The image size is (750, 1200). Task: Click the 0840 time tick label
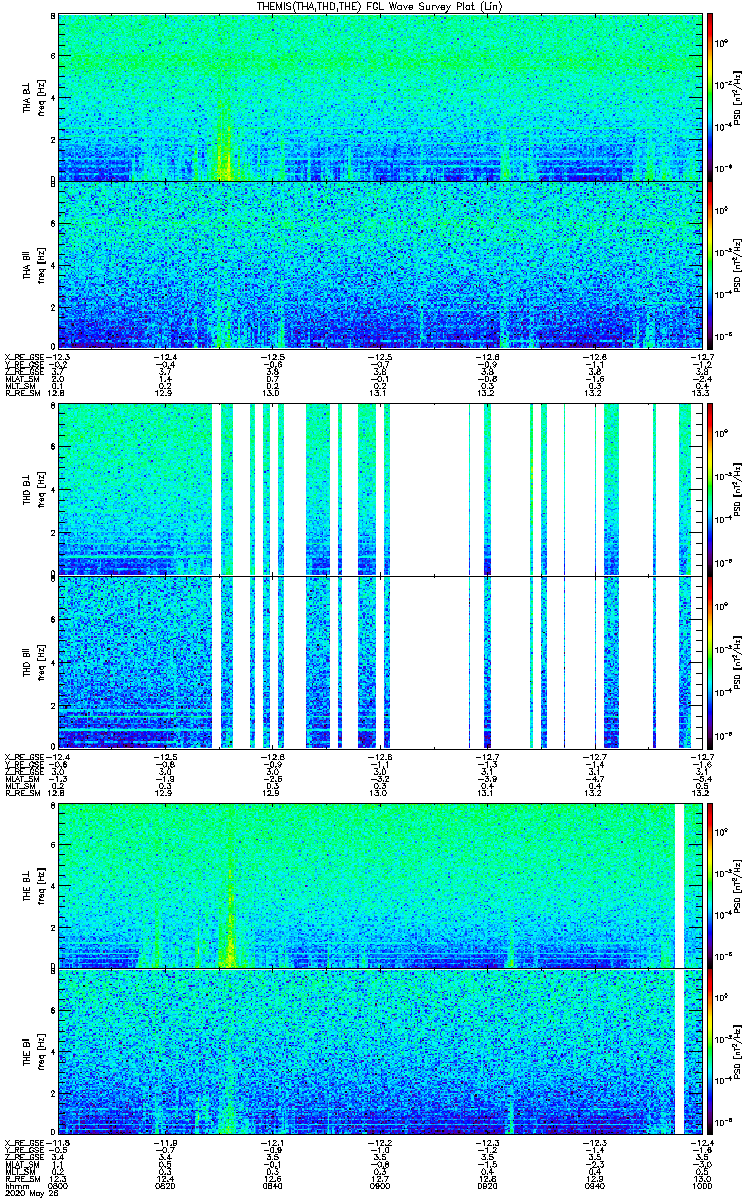coord(274,1186)
